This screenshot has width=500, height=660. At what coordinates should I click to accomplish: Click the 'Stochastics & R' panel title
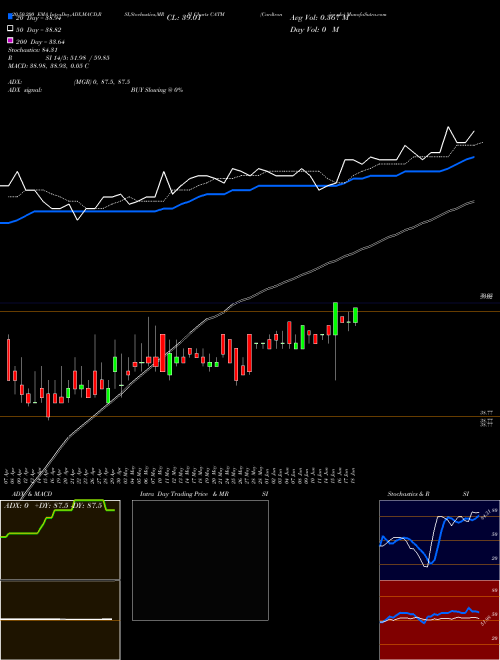[409, 494]
